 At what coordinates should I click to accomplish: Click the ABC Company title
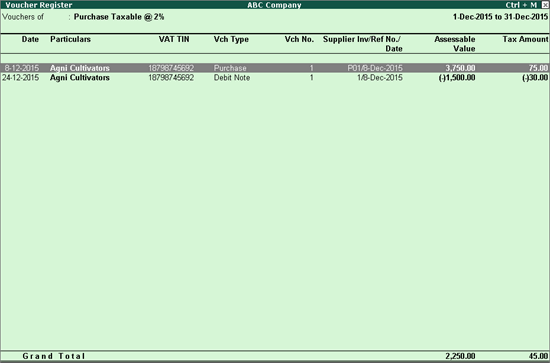(x=274, y=5)
